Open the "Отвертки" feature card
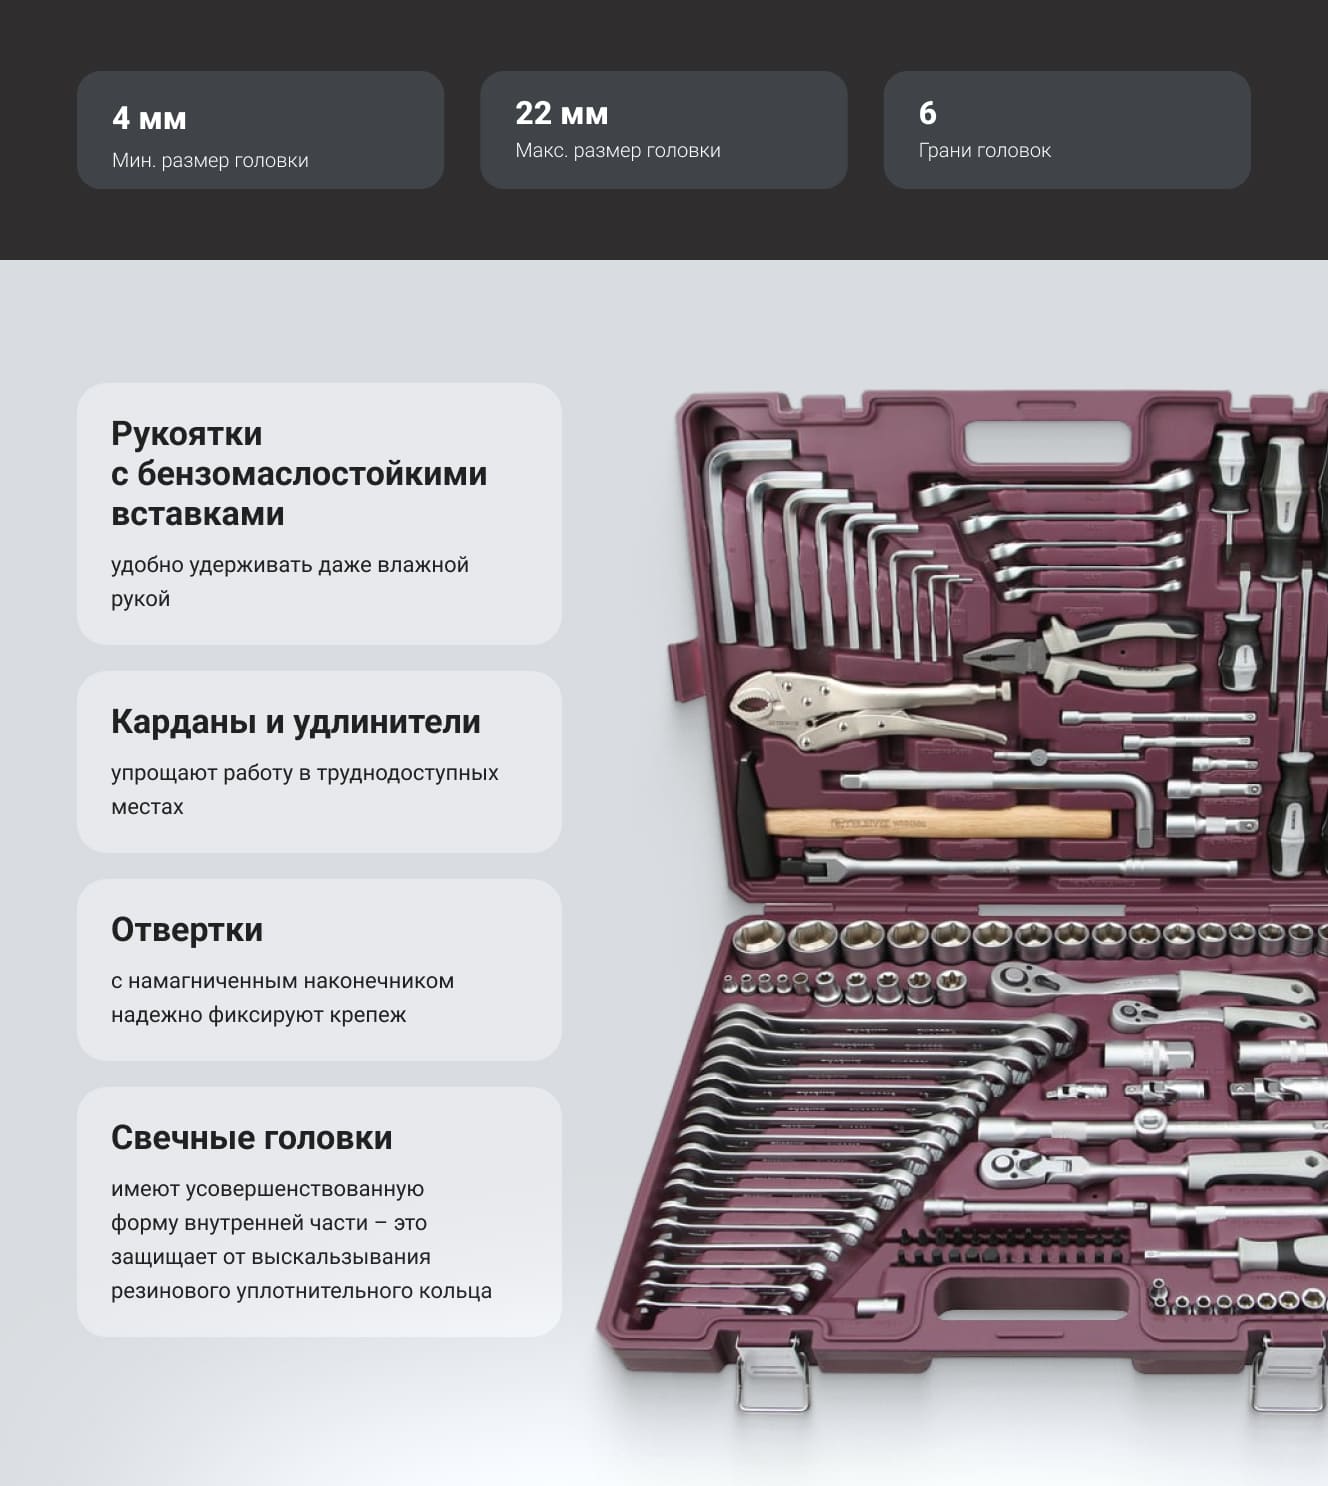The width and height of the screenshot is (1328, 1486). [x=319, y=970]
